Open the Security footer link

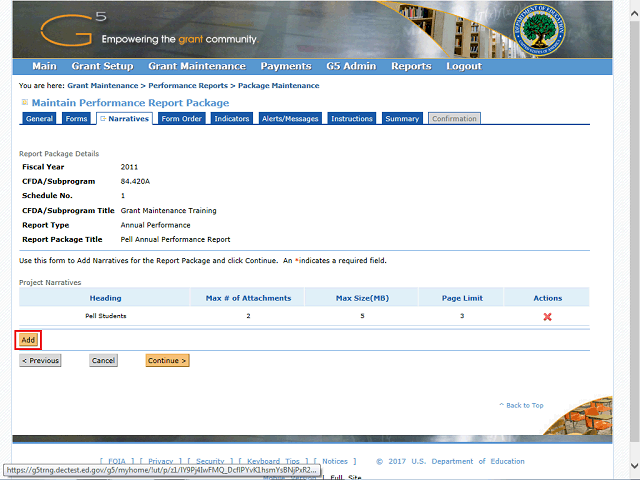click(210, 461)
